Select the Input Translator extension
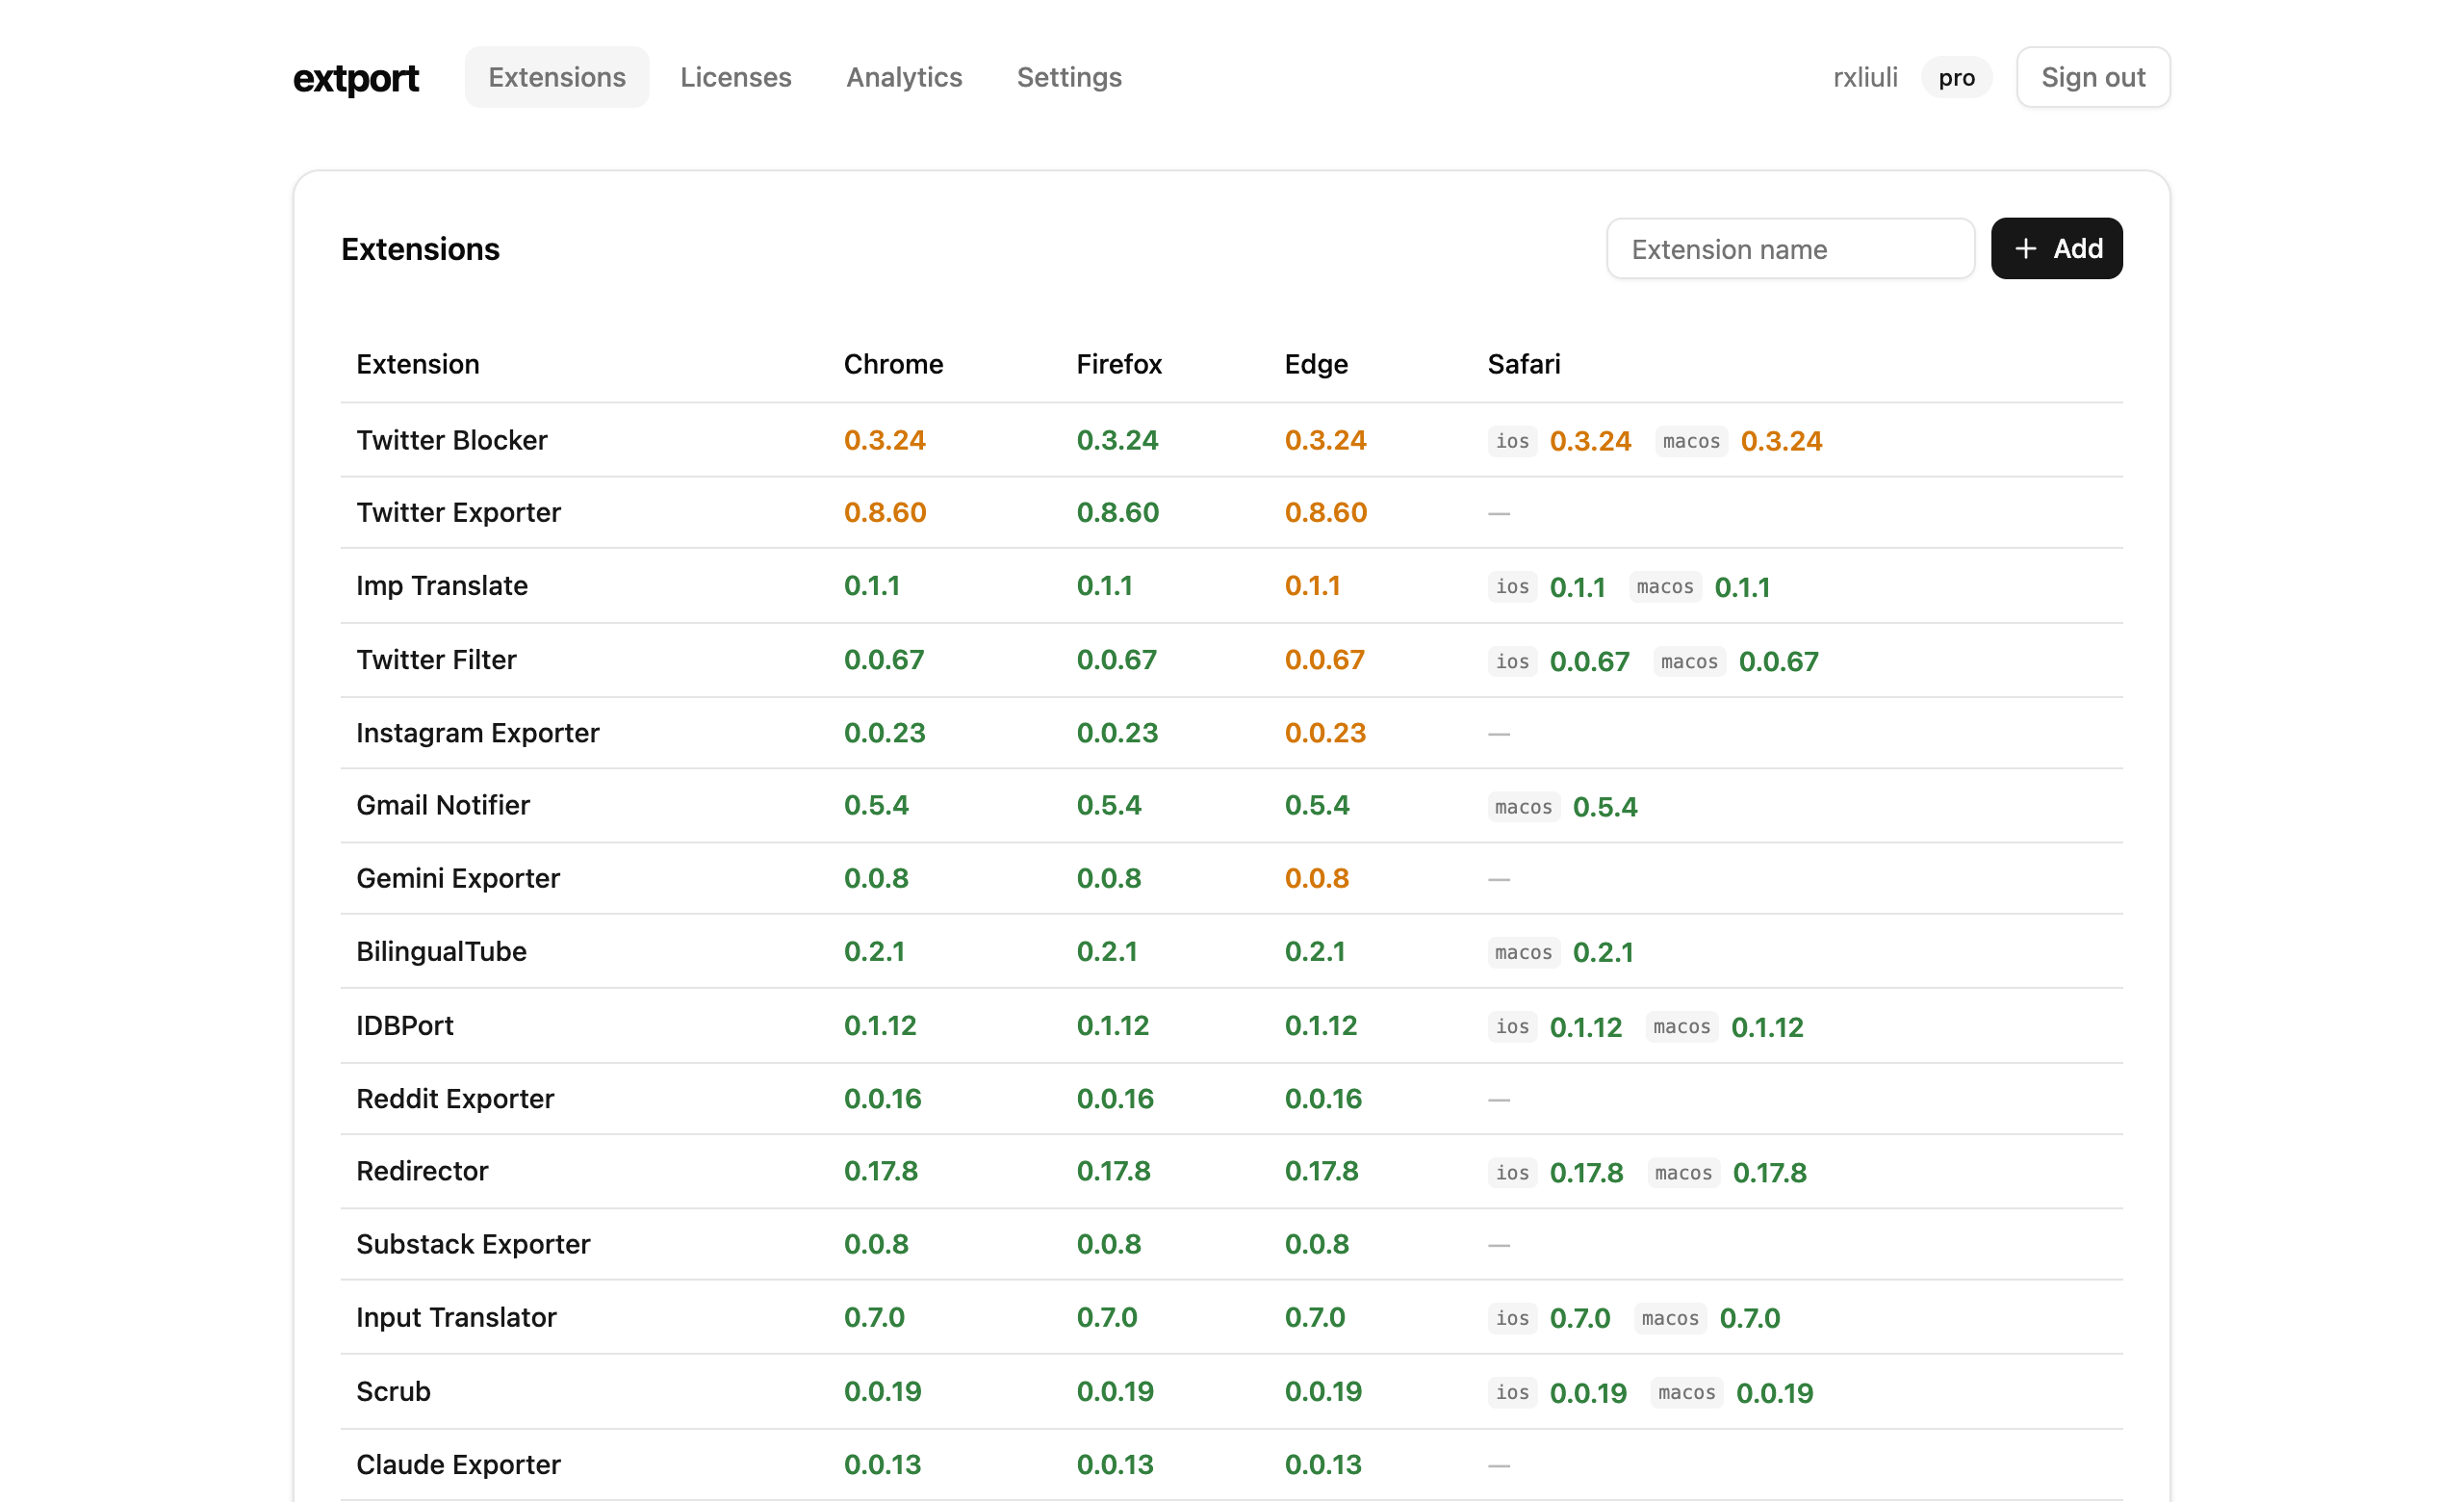The width and height of the screenshot is (2464, 1502). point(456,1316)
